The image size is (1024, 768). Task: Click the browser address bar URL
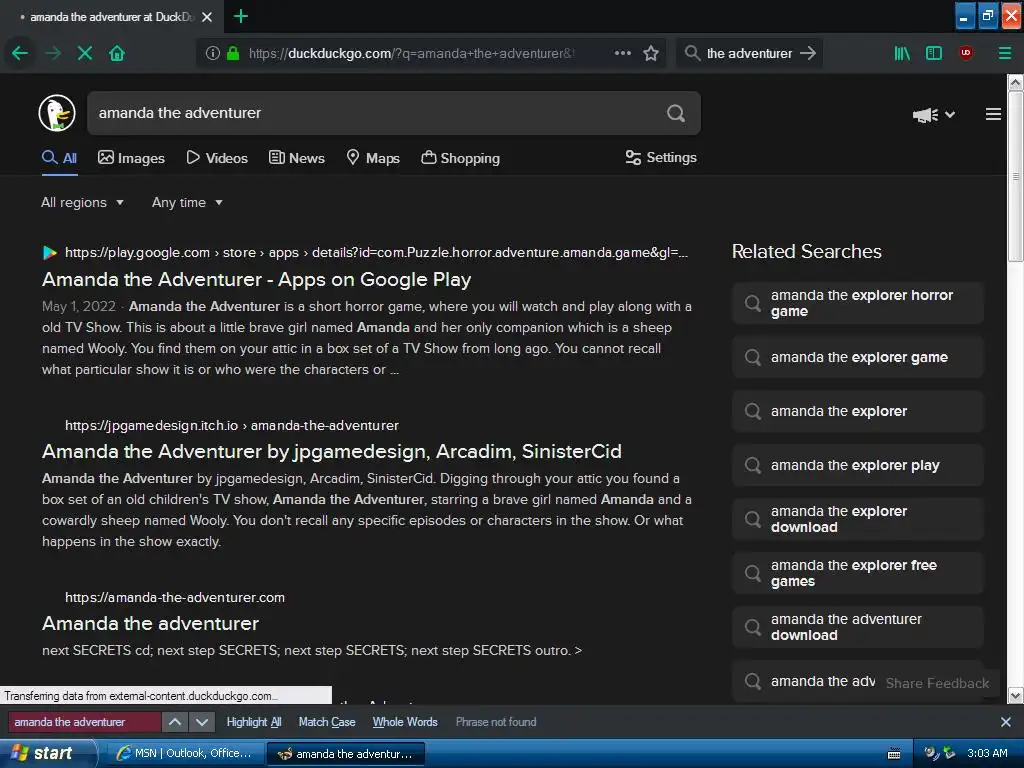coord(411,53)
